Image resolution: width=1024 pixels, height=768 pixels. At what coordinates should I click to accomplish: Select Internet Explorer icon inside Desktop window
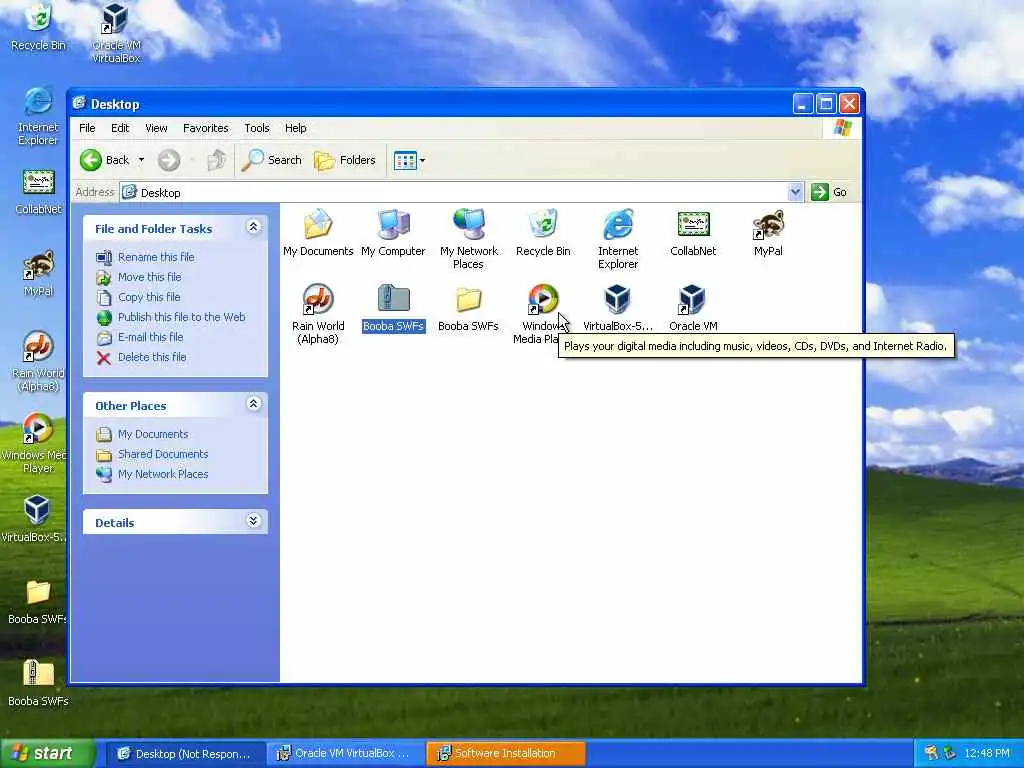point(618,239)
